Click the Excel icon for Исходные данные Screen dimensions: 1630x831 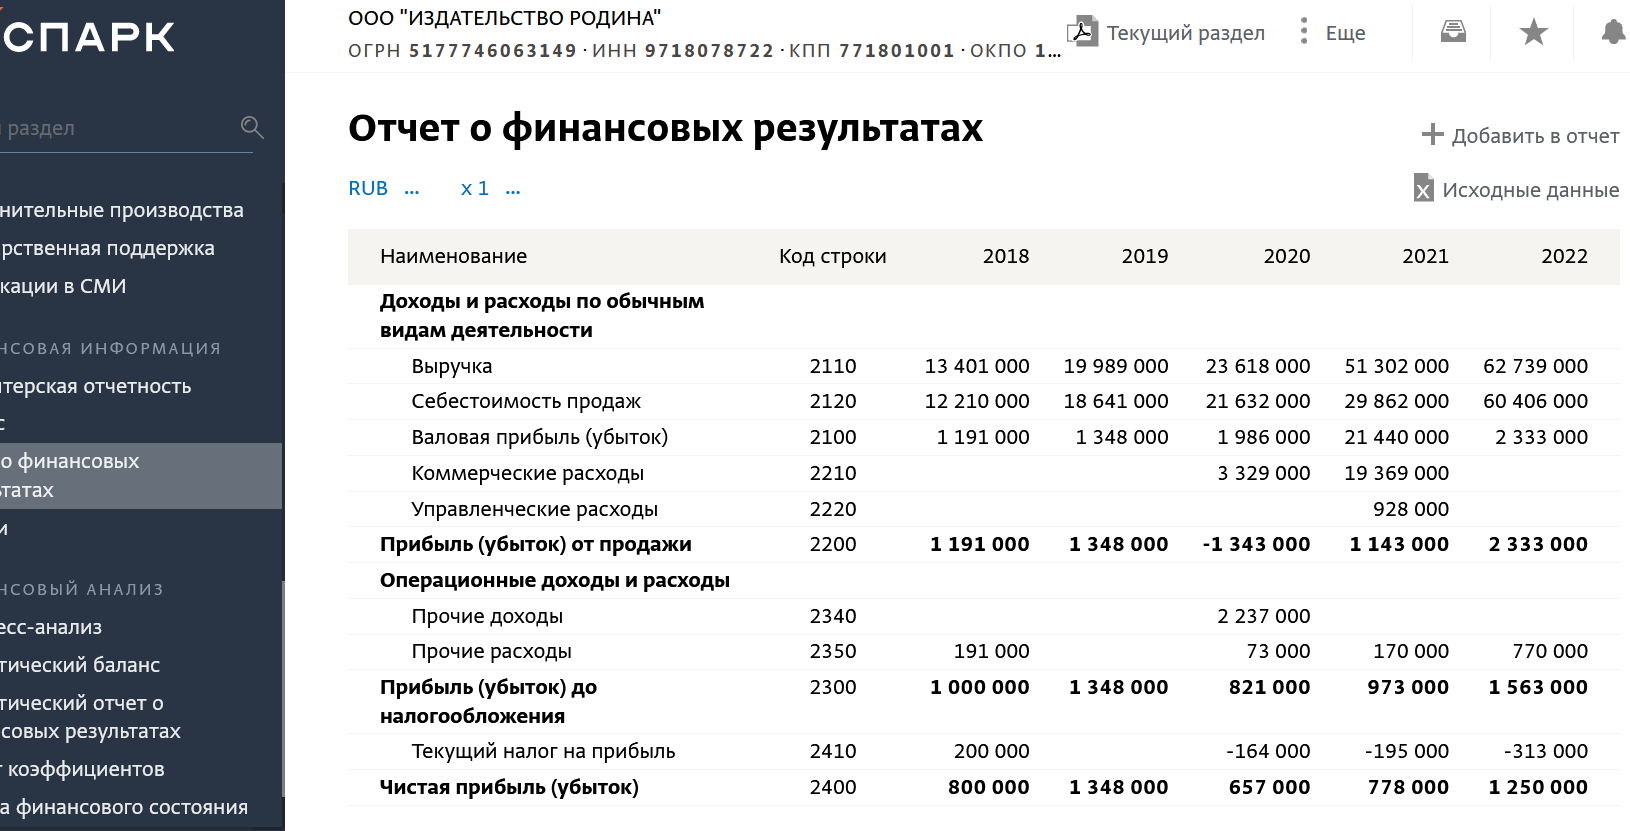(1423, 188)
